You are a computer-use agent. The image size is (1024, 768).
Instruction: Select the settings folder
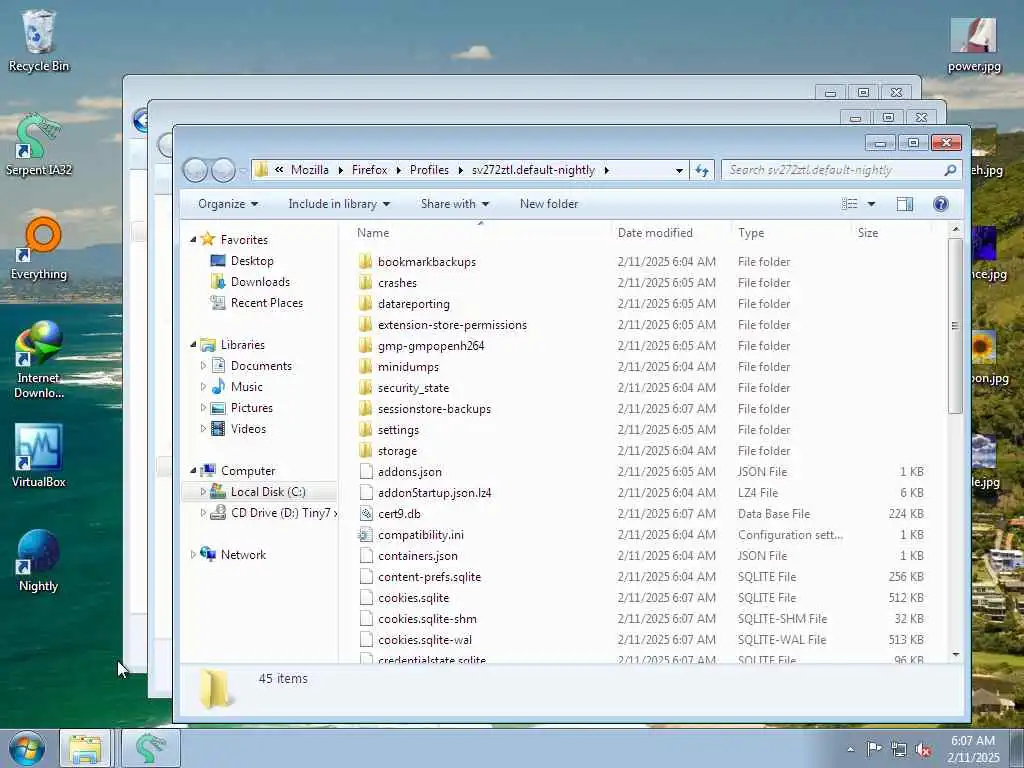pos(398,430)
